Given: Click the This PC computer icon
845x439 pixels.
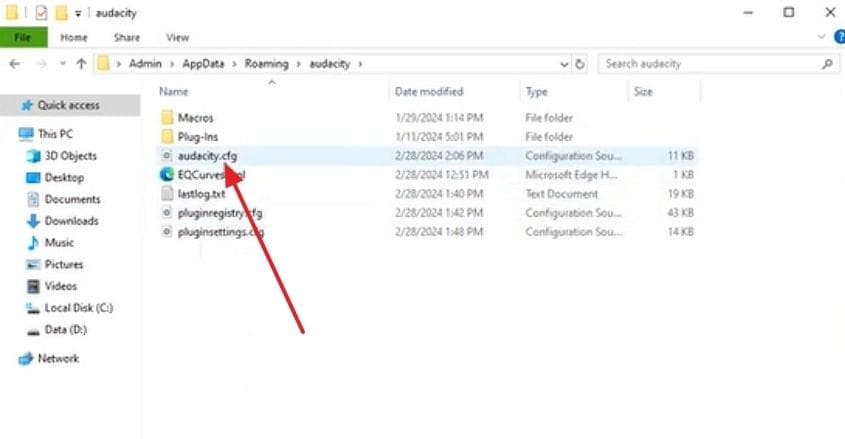Looking at the screenshot, I should click(x=26, y=134).
